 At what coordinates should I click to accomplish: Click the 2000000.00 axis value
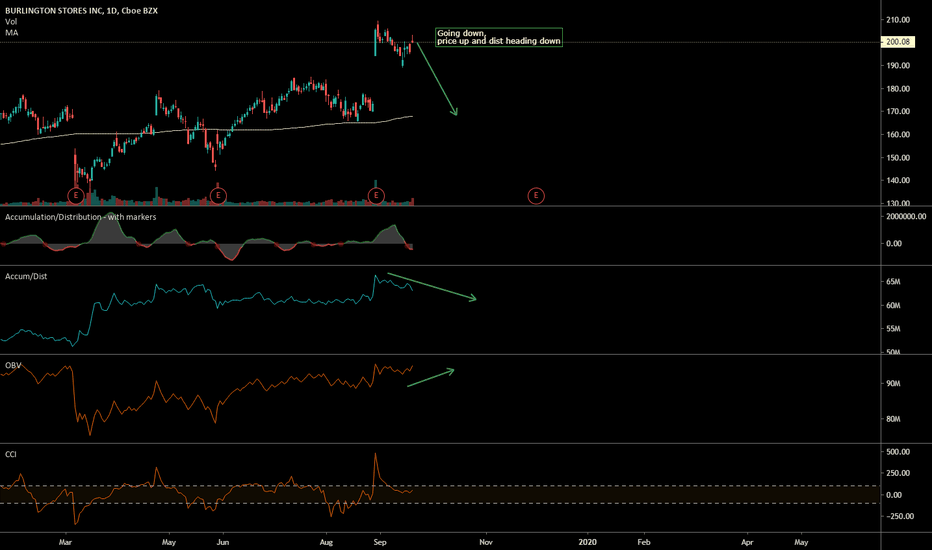click(906, 216)
